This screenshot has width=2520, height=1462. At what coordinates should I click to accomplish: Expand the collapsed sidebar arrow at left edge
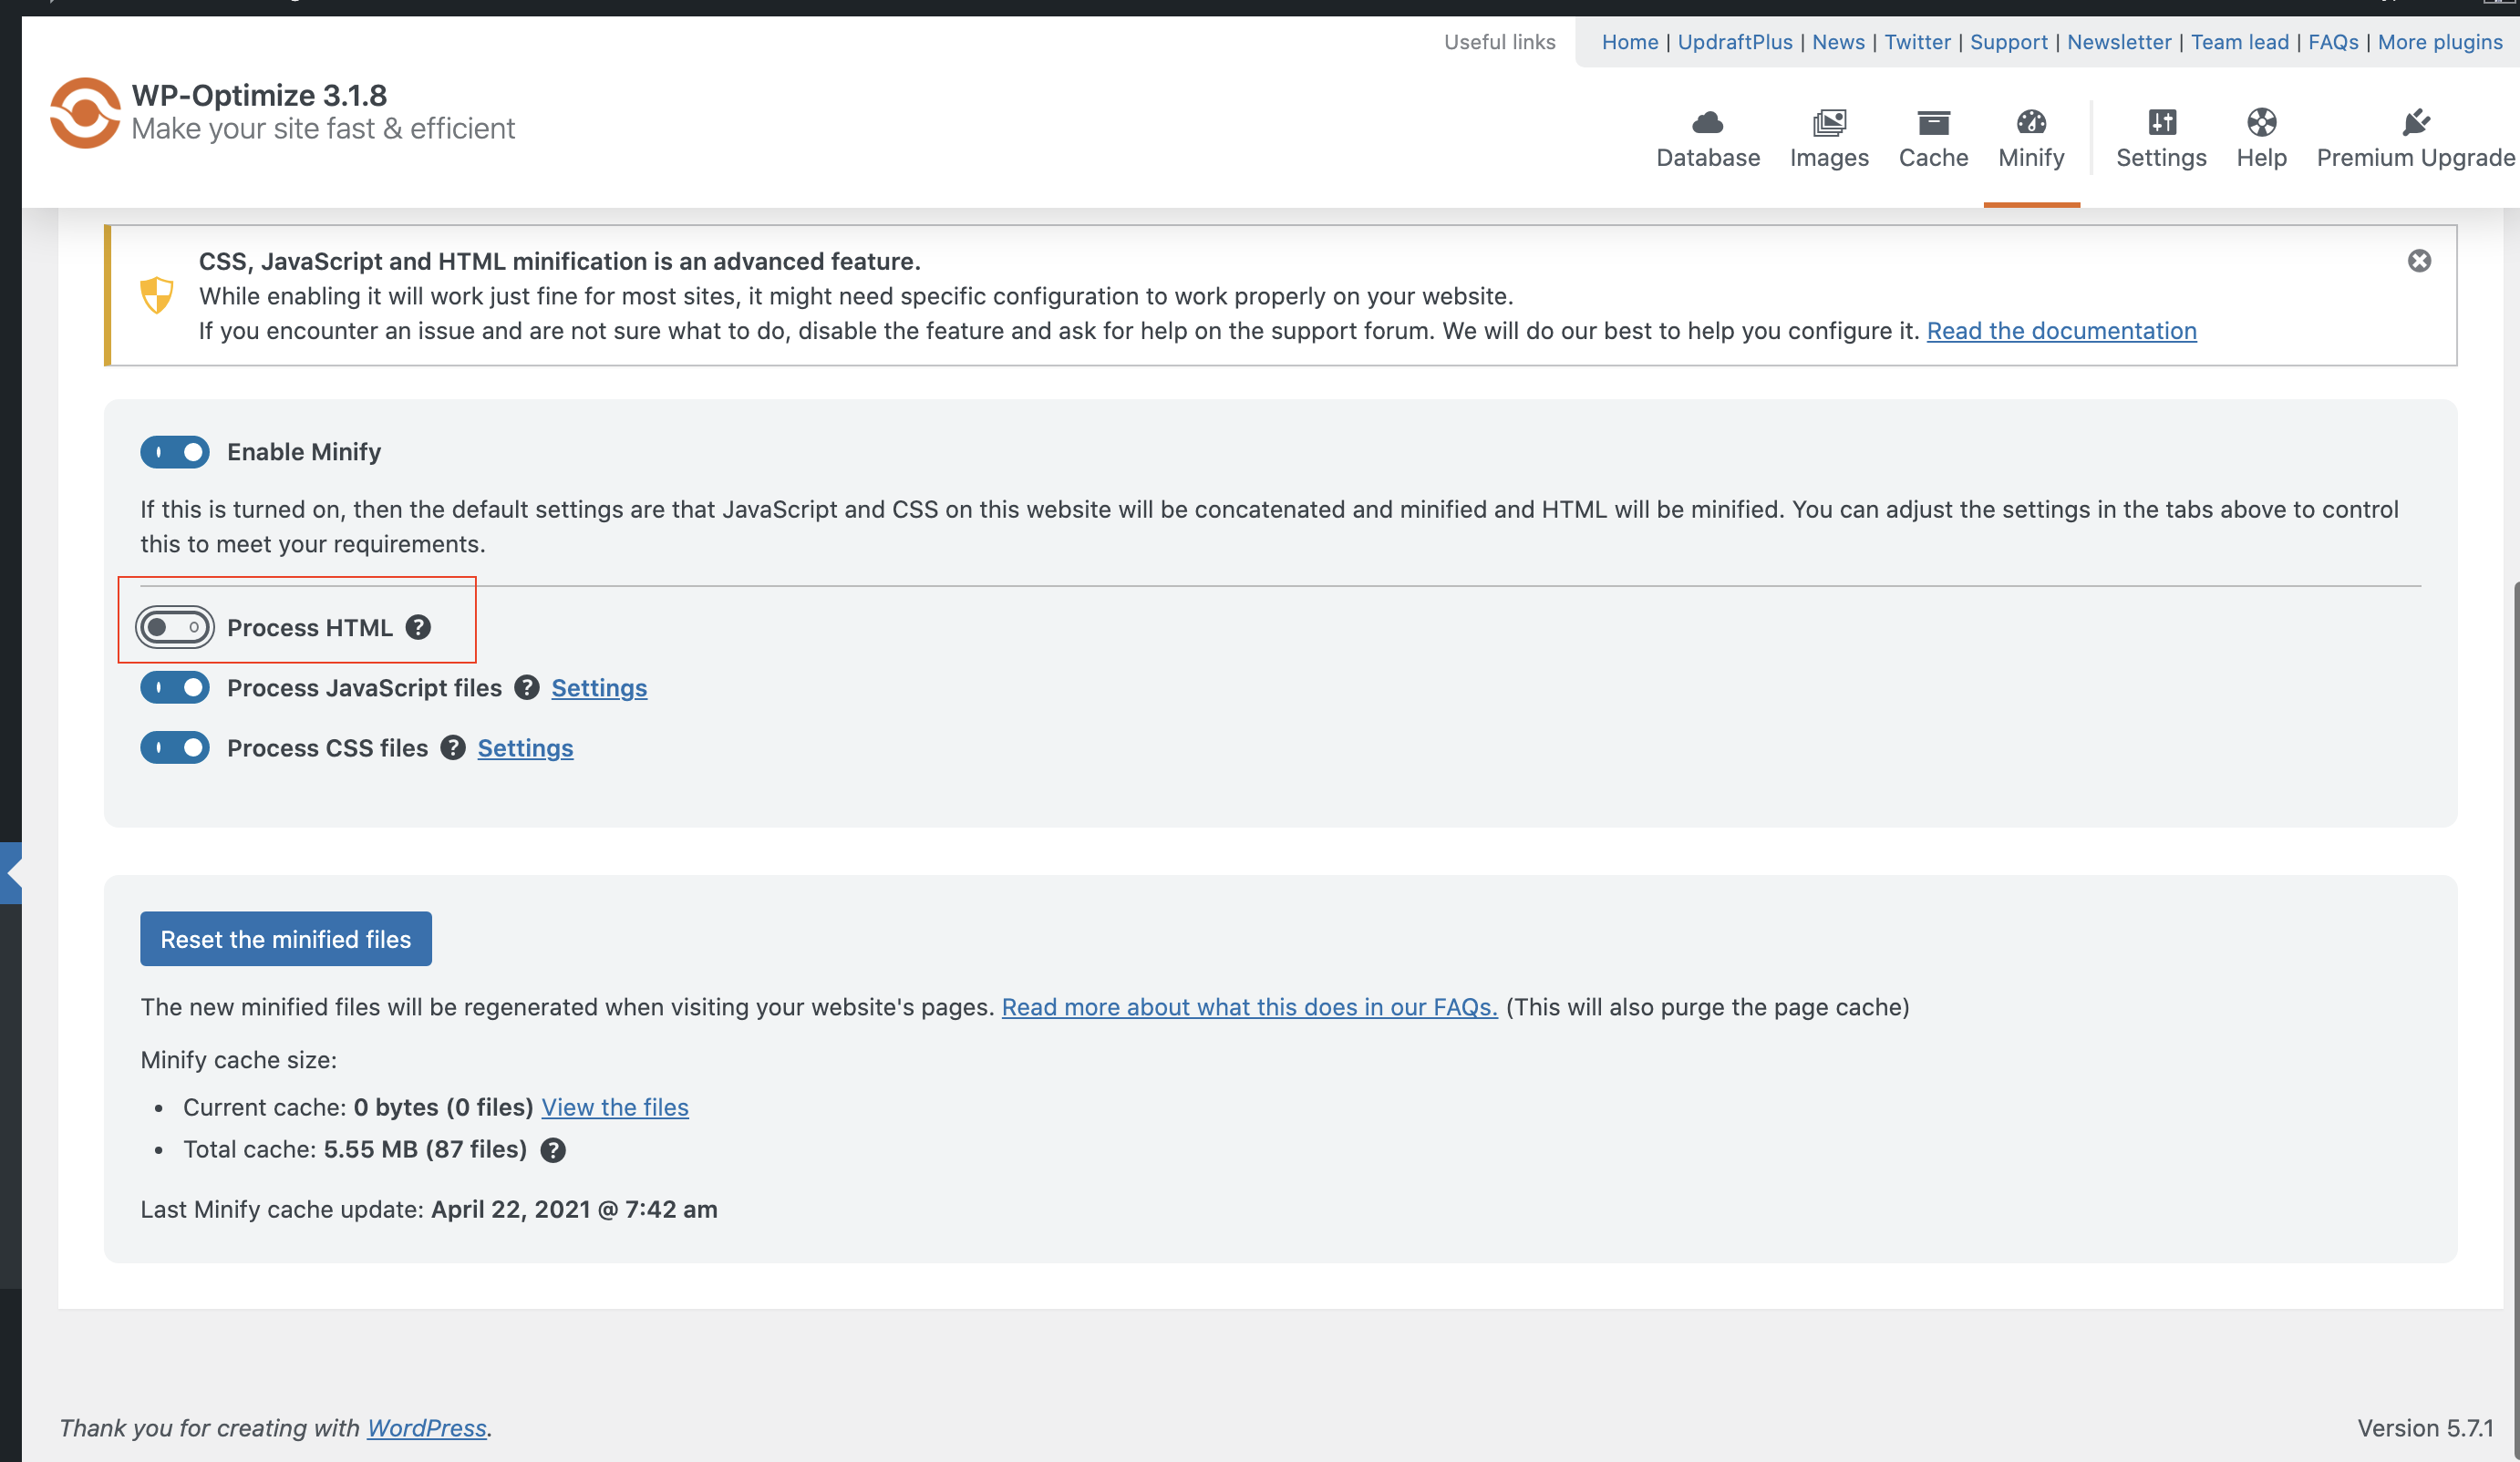(x=11, y=873)
